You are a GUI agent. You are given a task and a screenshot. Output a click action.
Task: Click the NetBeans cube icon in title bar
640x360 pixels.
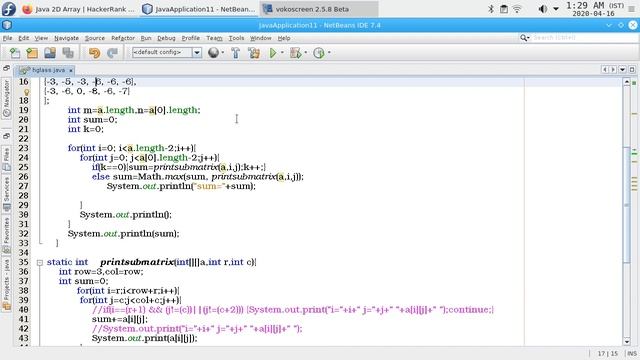(7, 25)
